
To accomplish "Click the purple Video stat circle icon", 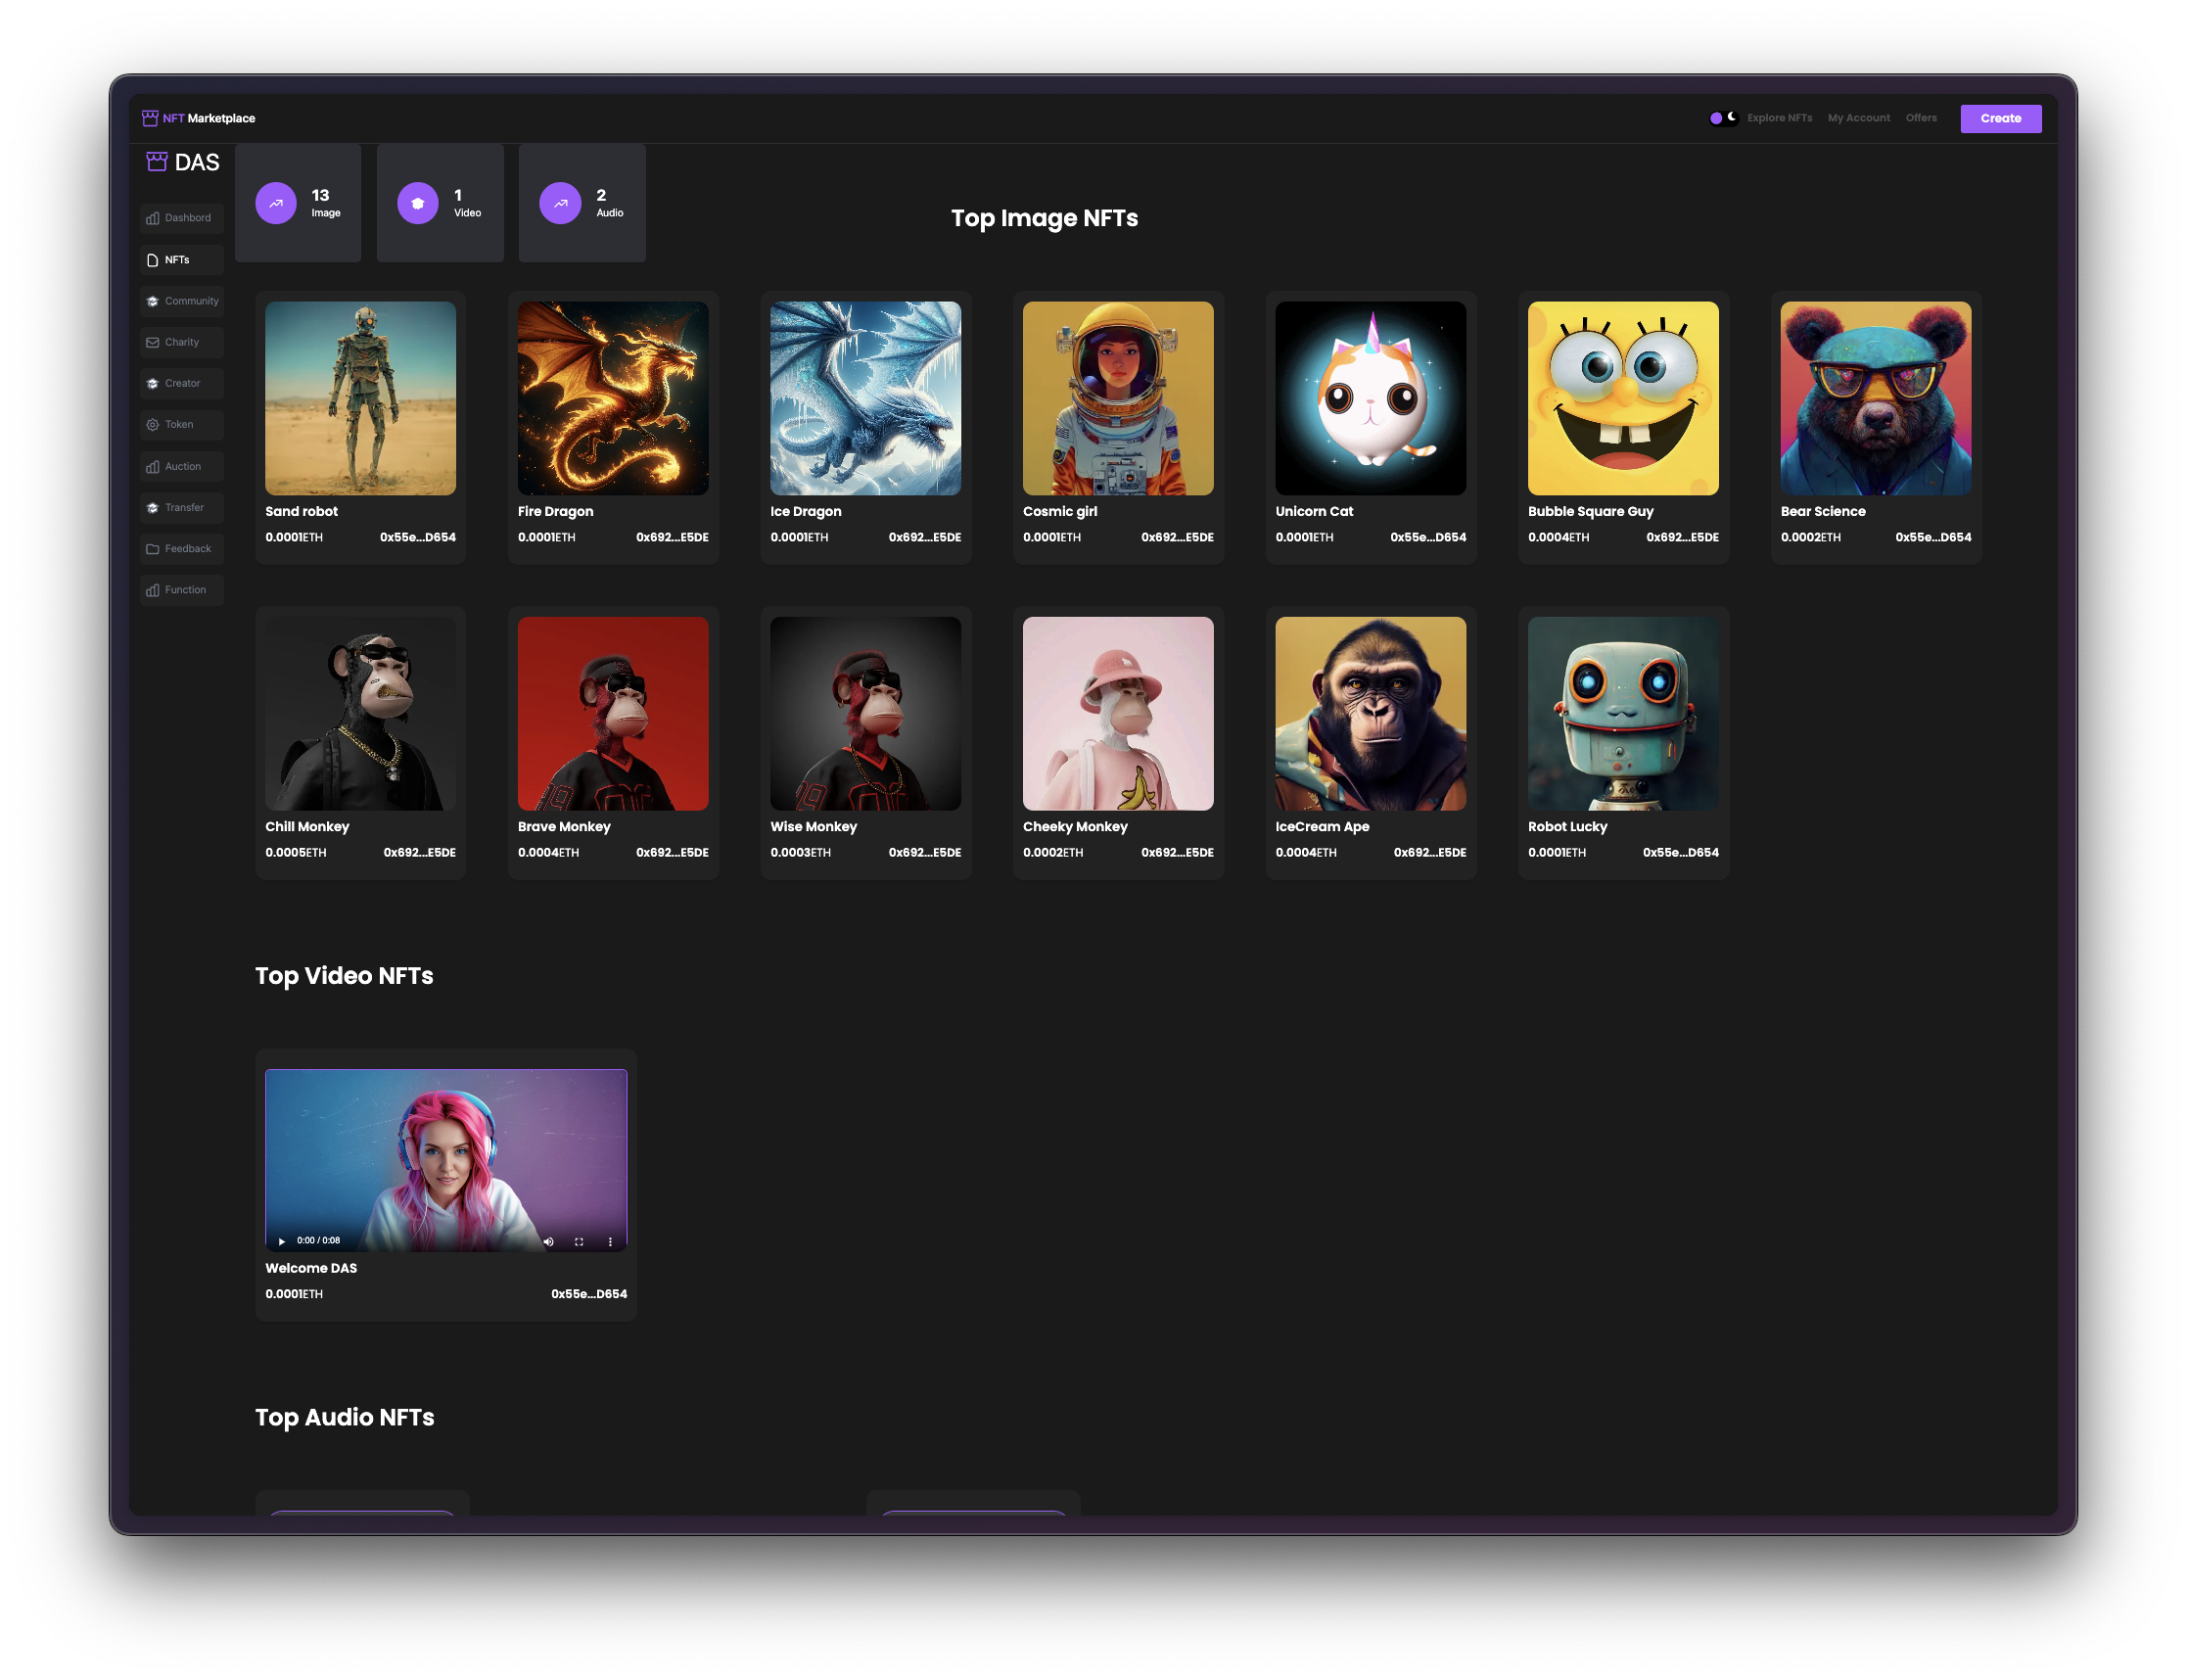I will point(418,203).
